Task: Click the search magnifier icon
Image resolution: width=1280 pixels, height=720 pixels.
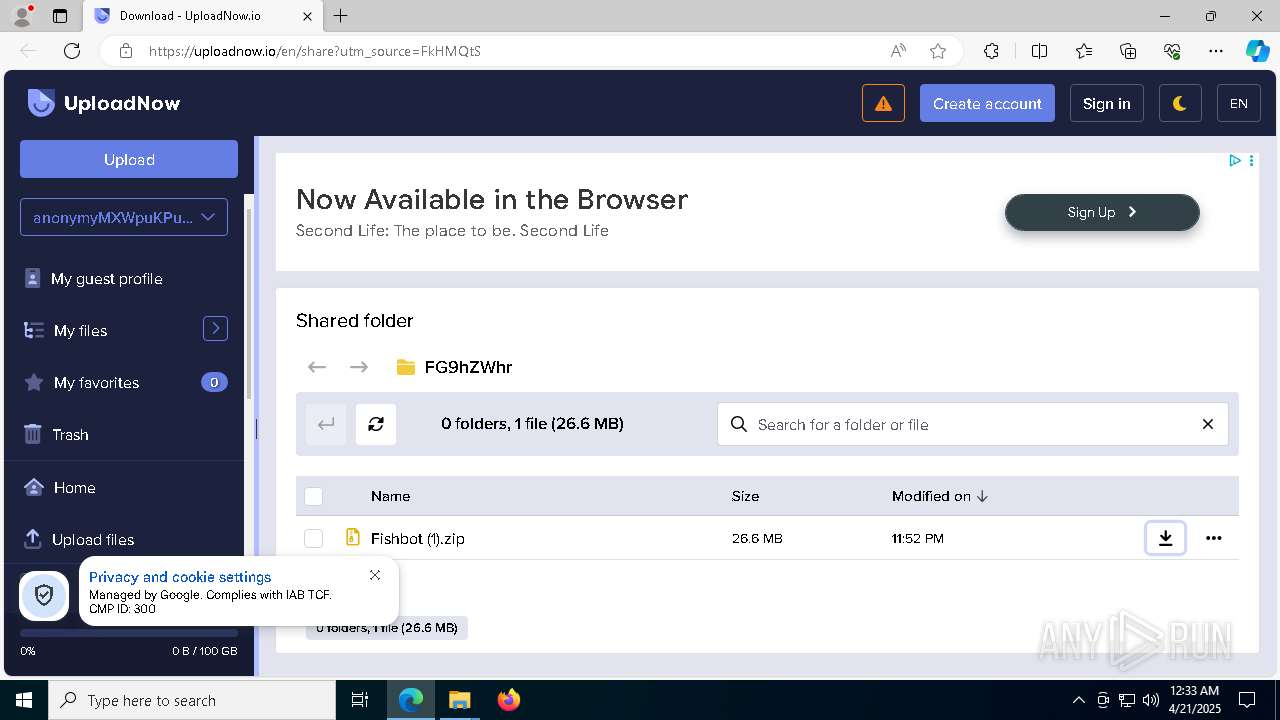Action: tap(739, 424)
